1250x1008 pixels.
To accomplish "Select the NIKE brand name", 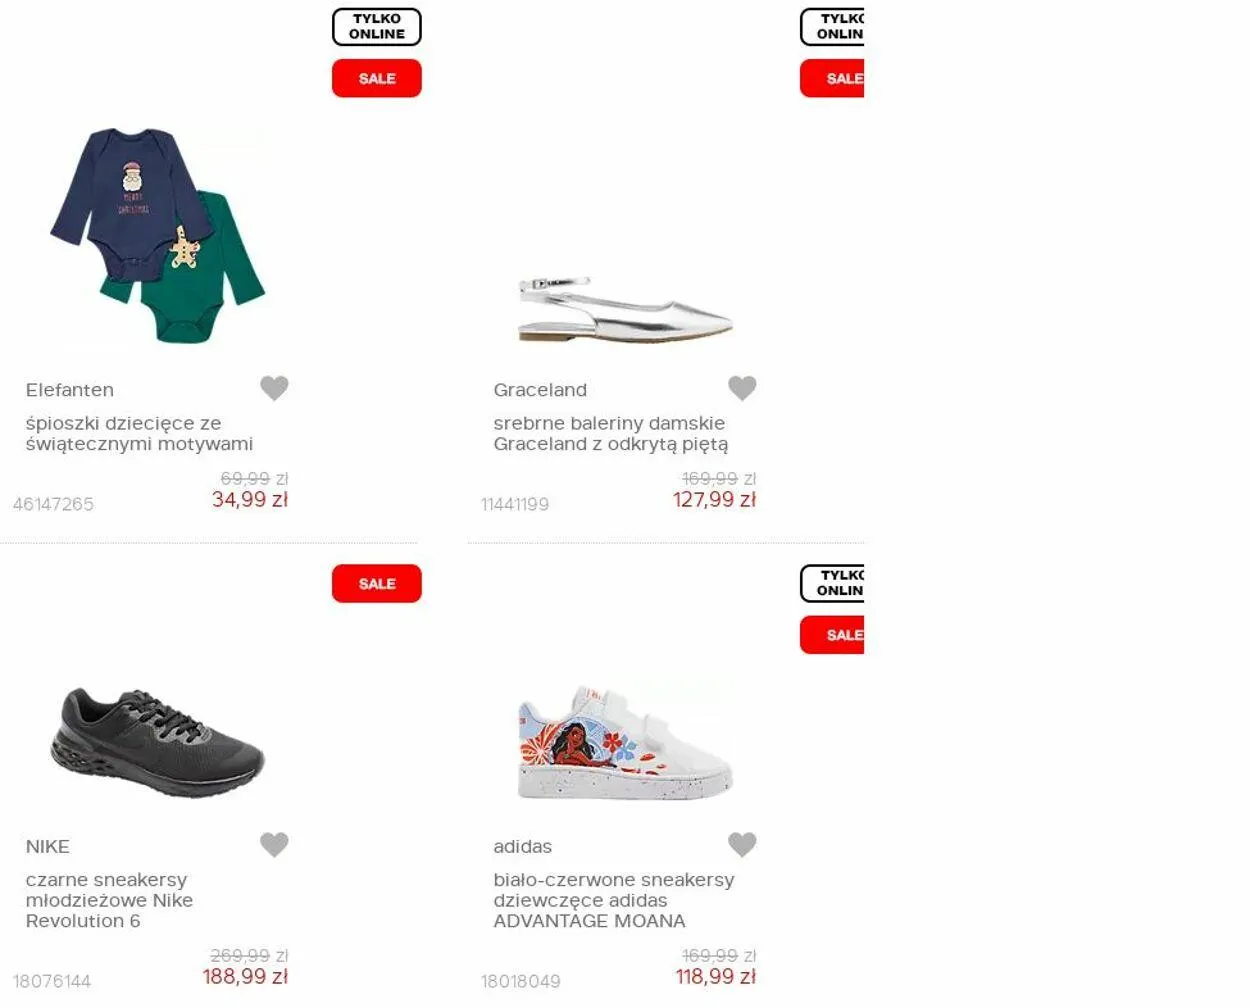I will click(x=47, y=847).
